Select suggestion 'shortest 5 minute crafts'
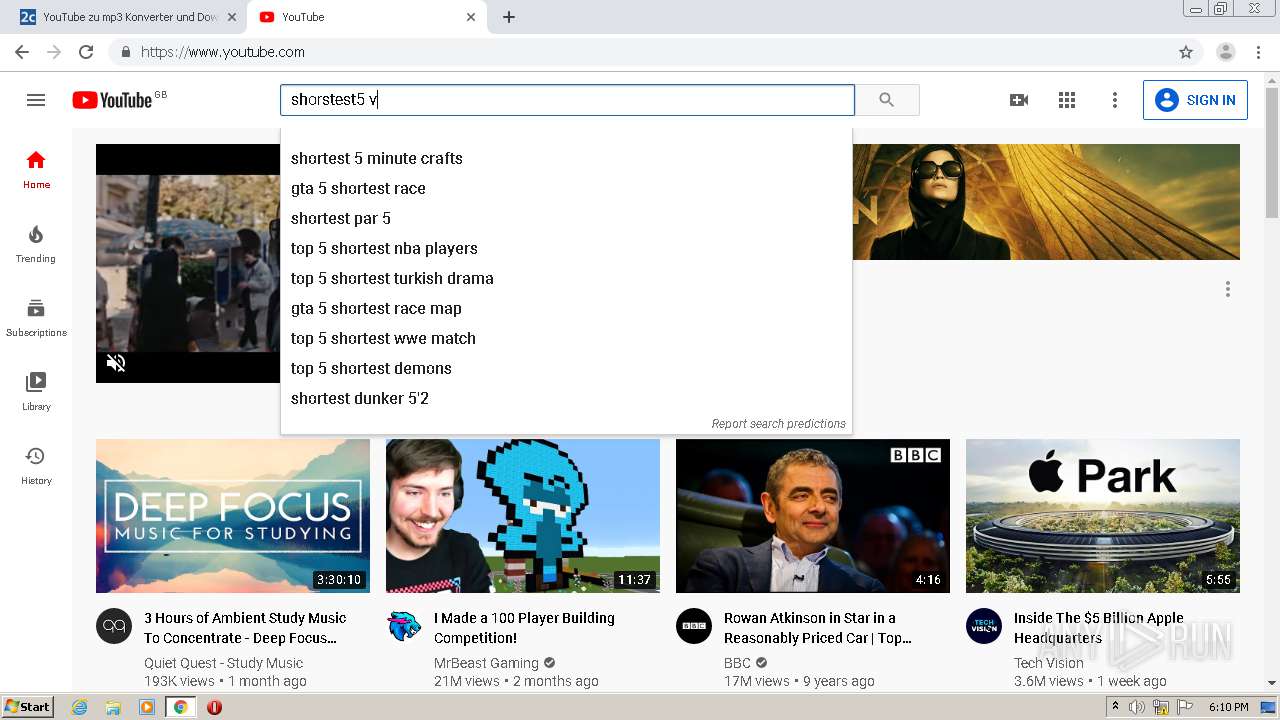This screenshot has width=1280, height=720. point(566,158)
